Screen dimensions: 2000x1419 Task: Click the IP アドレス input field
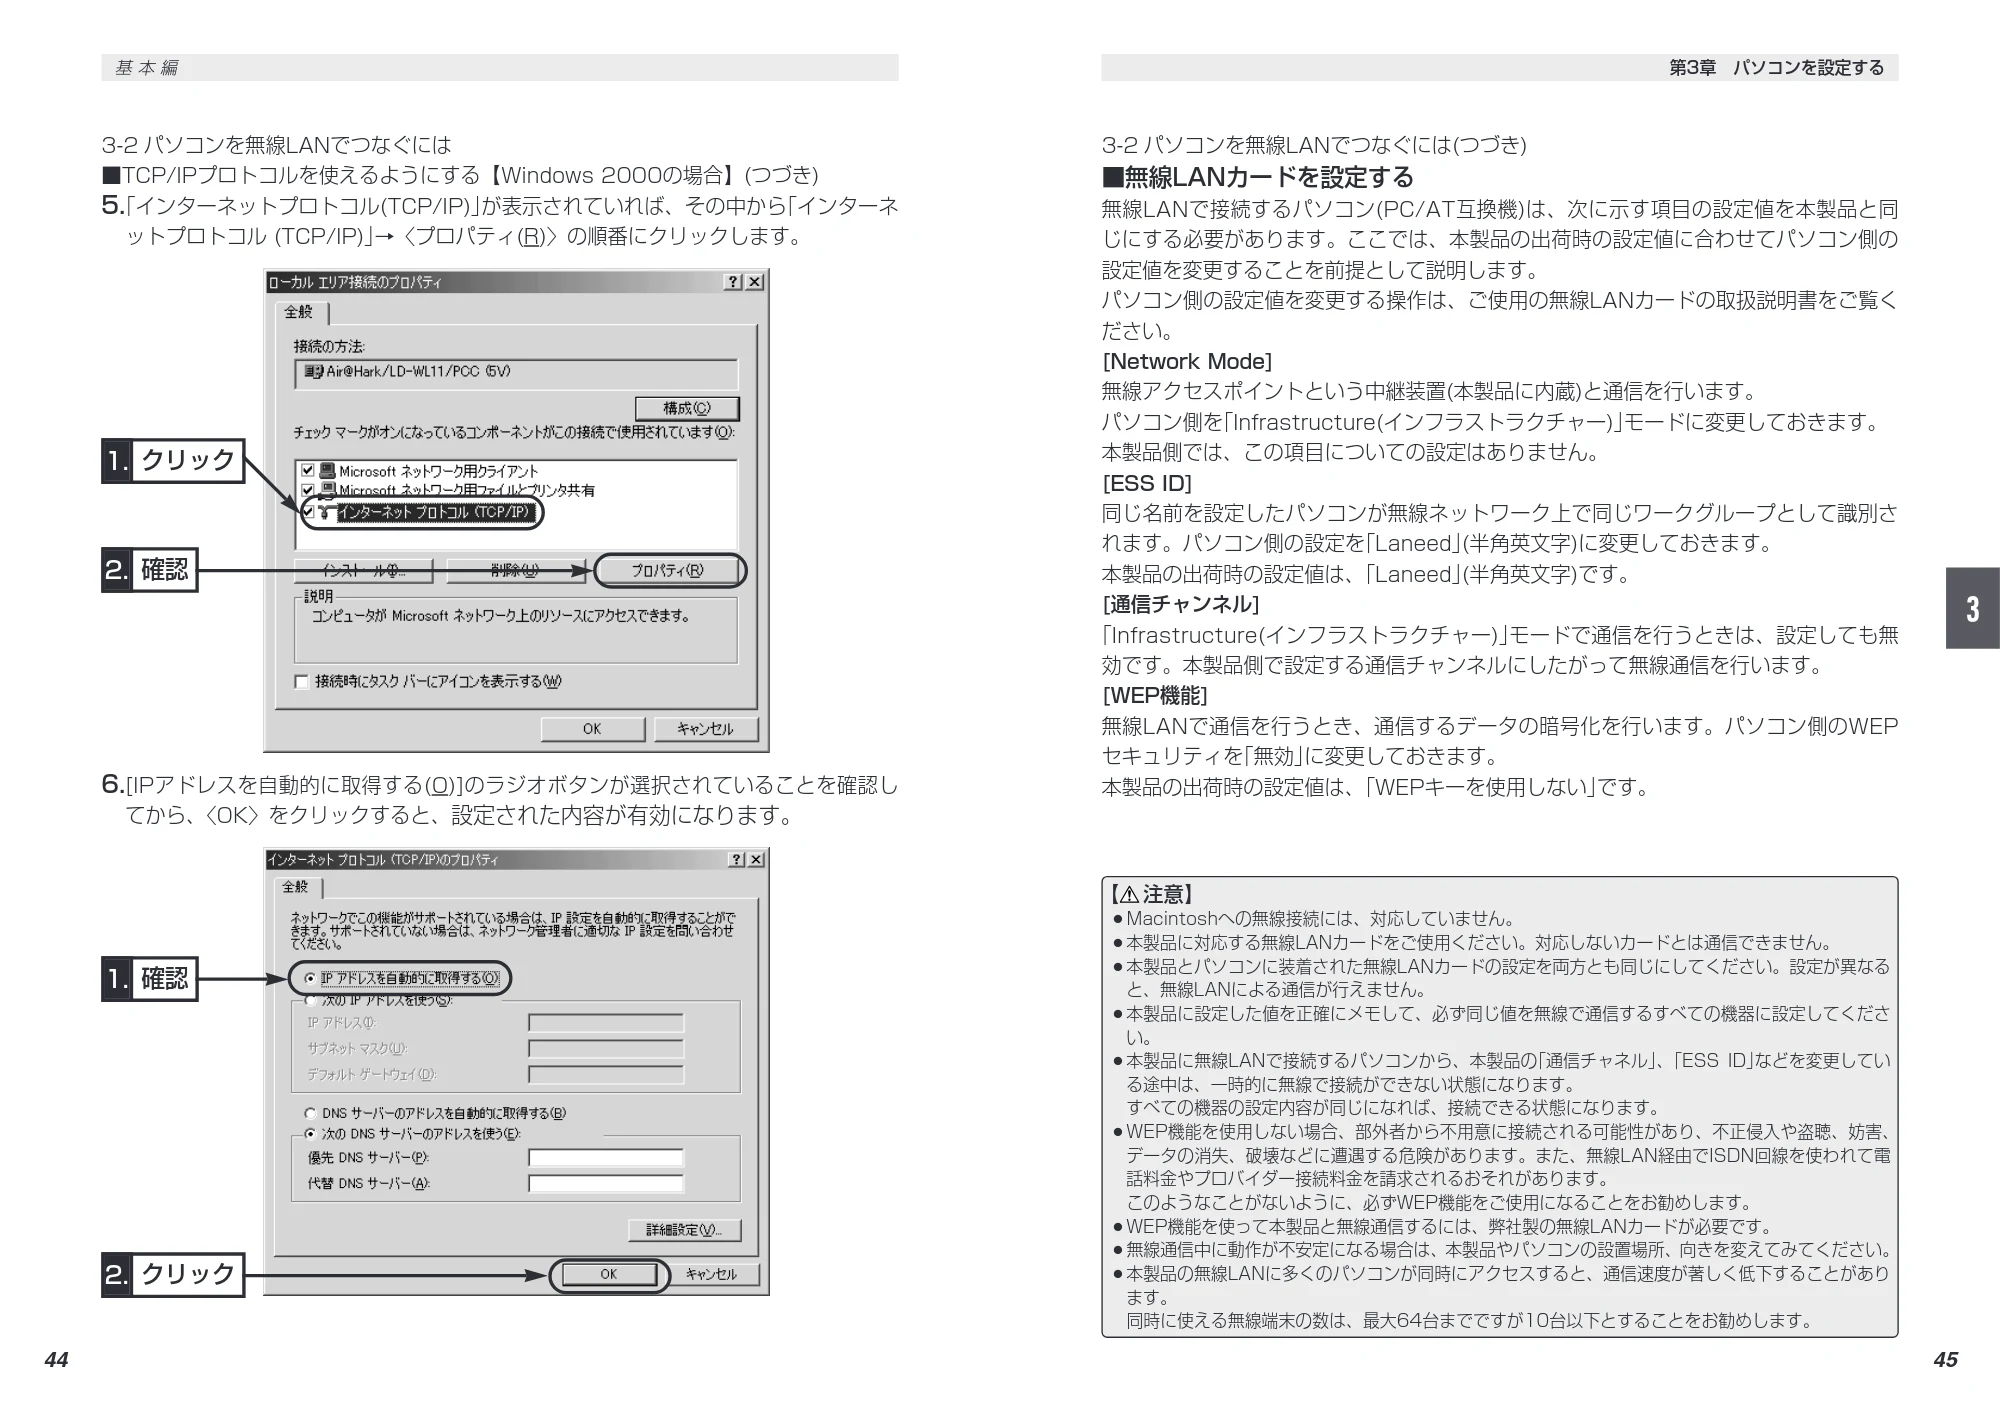[x=606, y=1023]
